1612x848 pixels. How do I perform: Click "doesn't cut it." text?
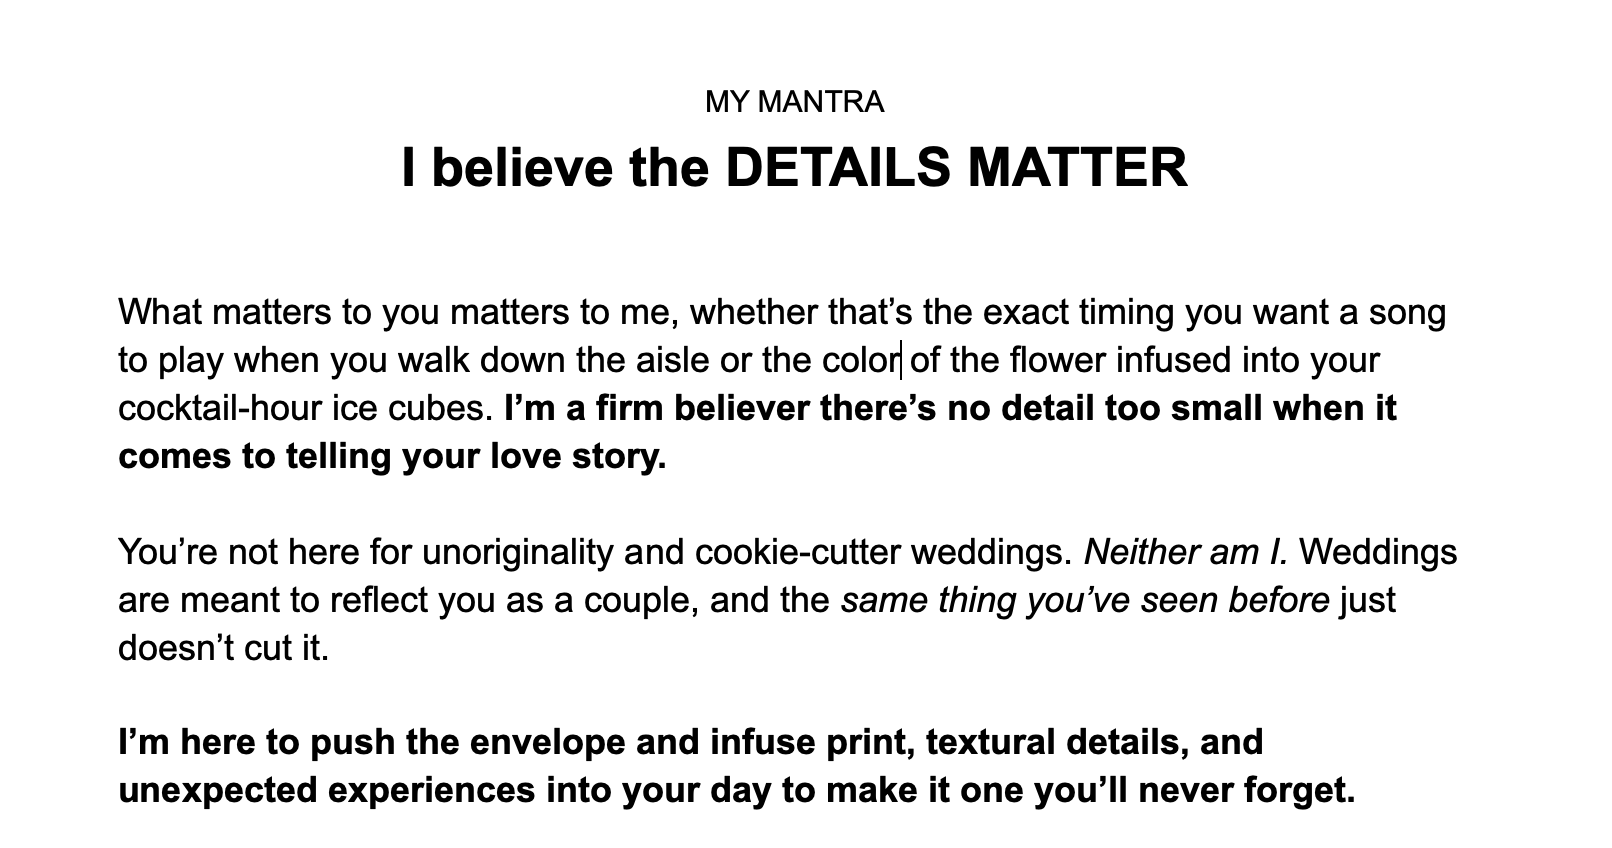pyautogui.click(x=223, y=648)
